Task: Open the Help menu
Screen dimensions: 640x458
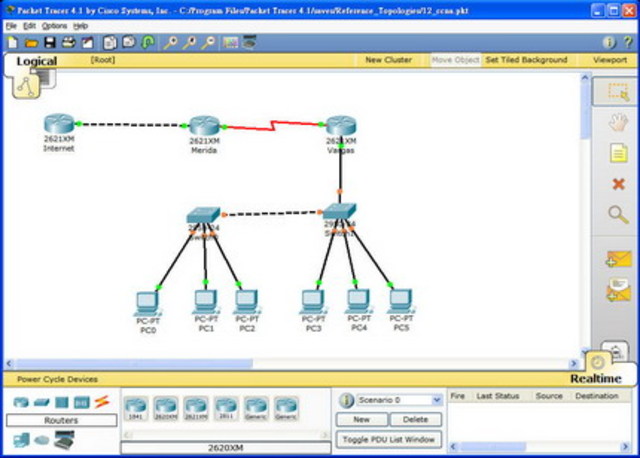Action: (x=80, y=26)
